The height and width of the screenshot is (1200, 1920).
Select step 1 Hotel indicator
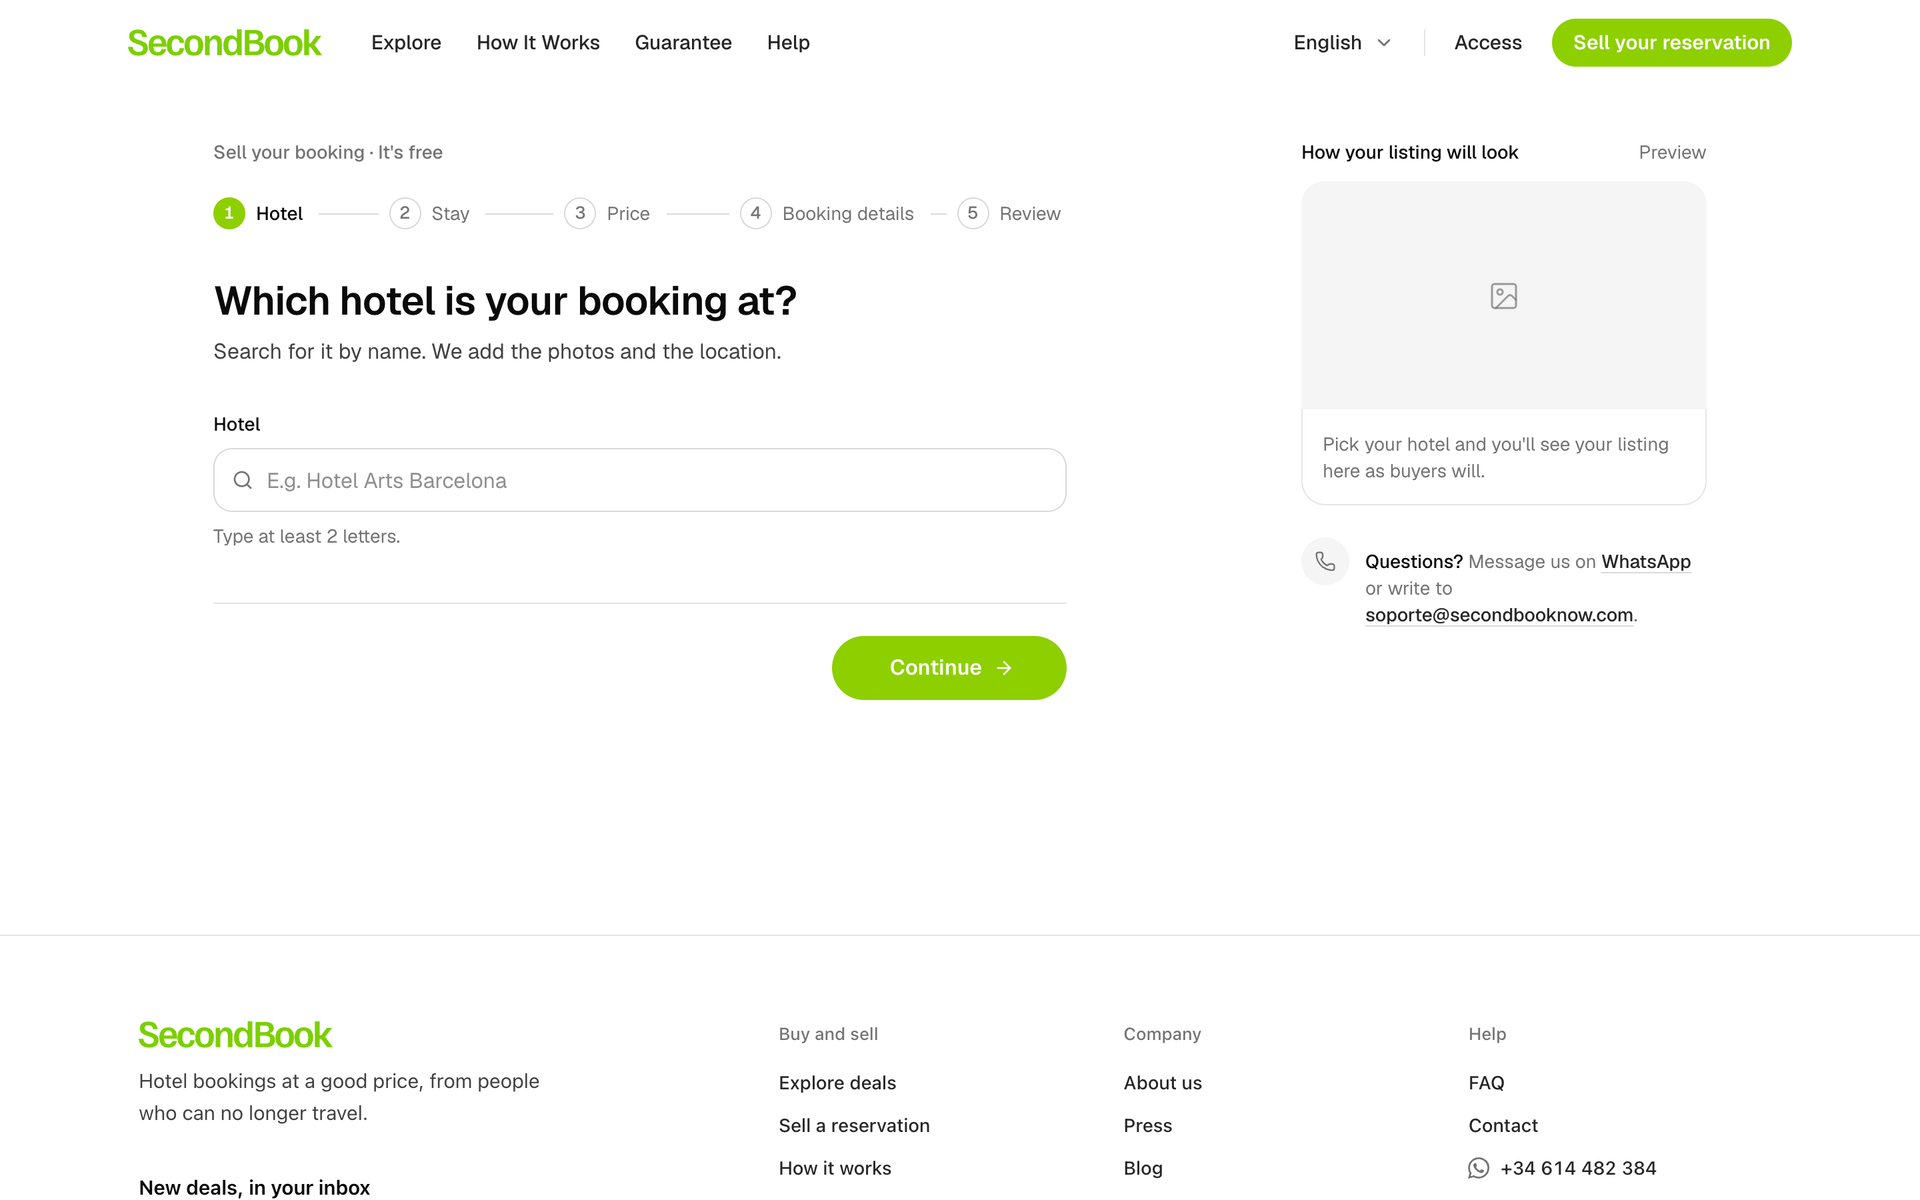[229, 213]
